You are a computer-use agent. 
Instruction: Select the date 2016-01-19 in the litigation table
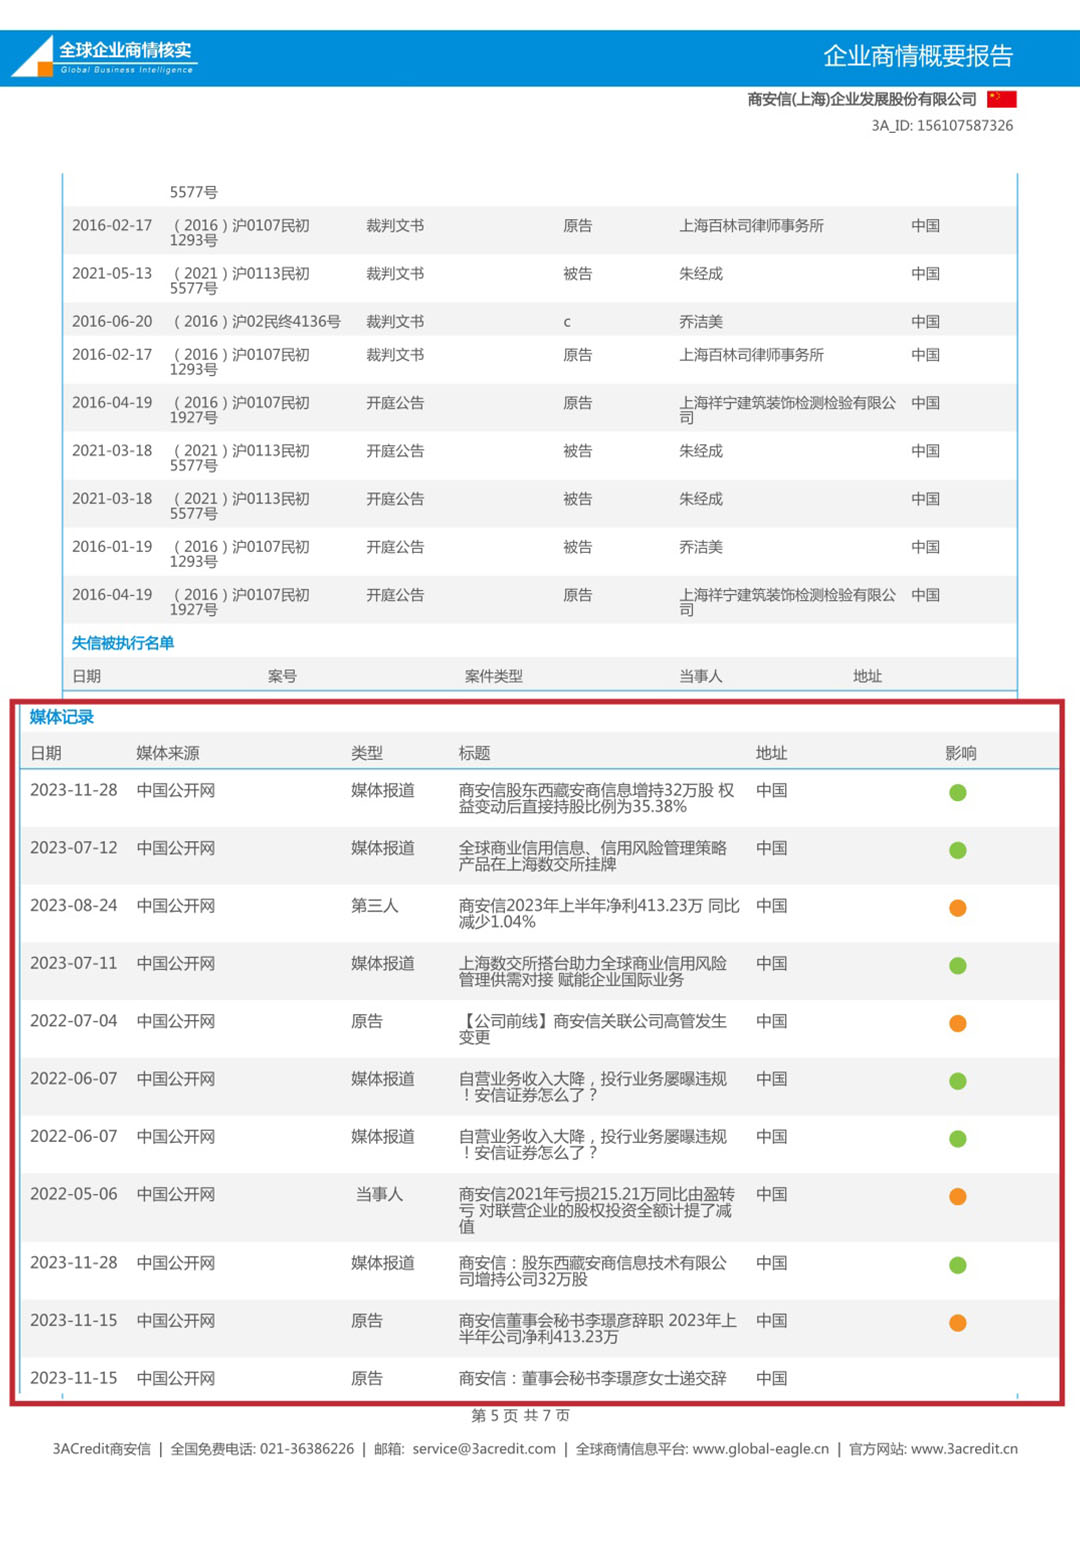coord(112,547)
